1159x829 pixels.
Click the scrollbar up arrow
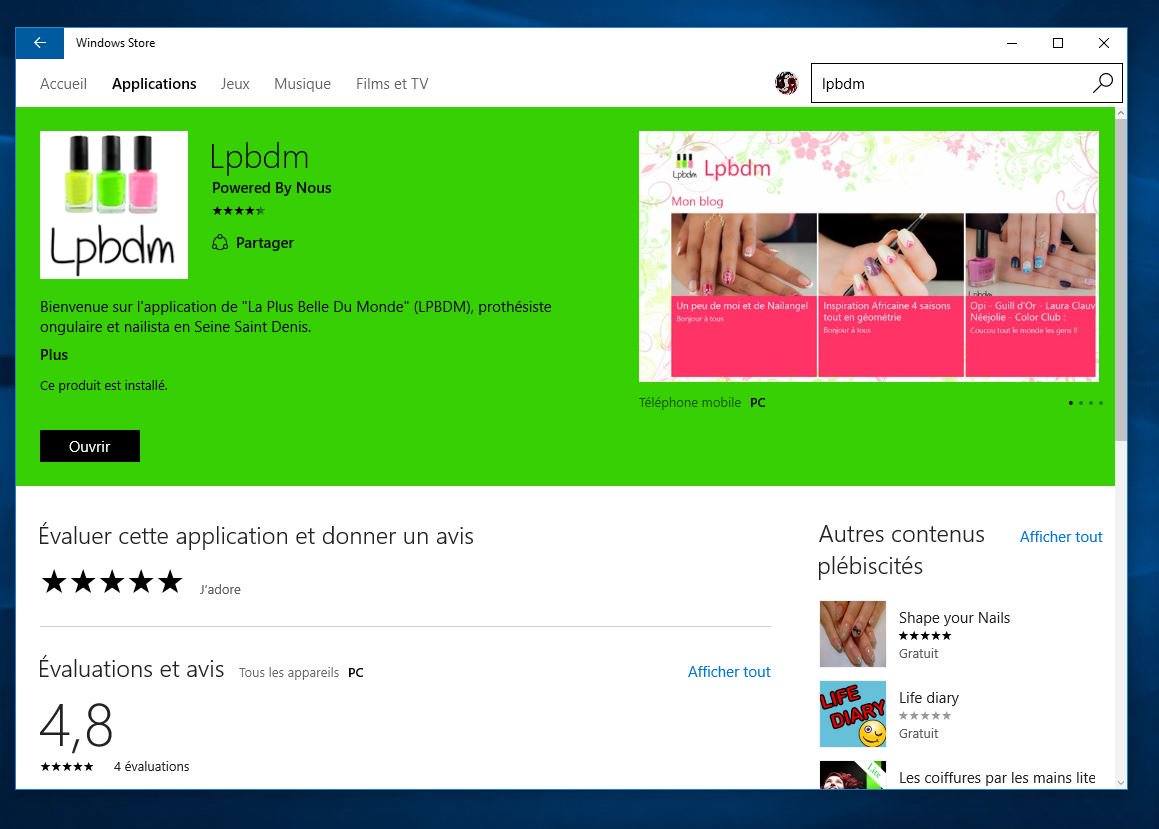[1121, 113]
